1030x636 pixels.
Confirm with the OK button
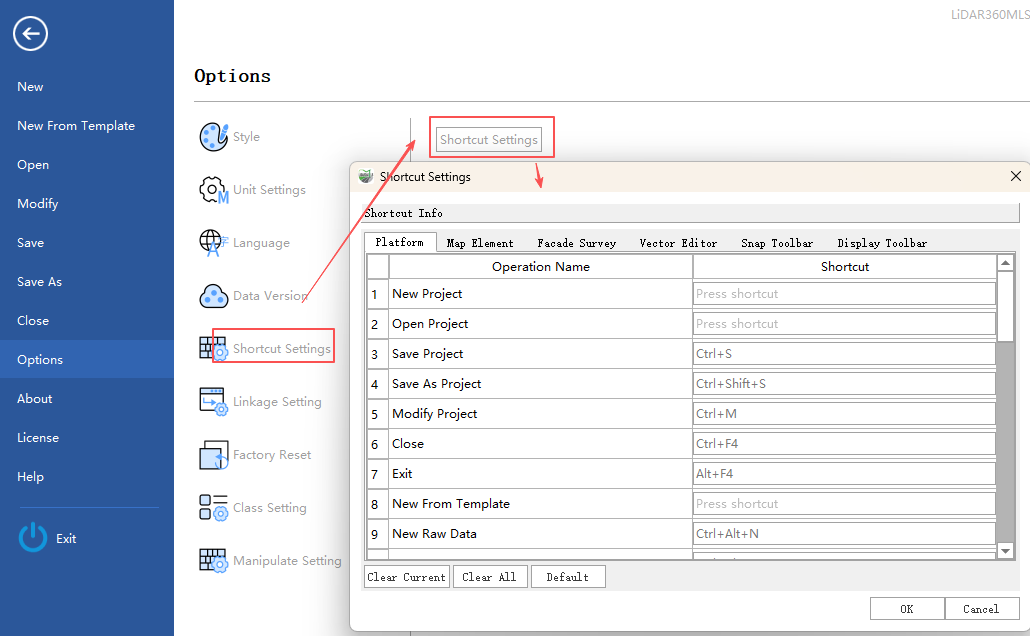[906, 609]
